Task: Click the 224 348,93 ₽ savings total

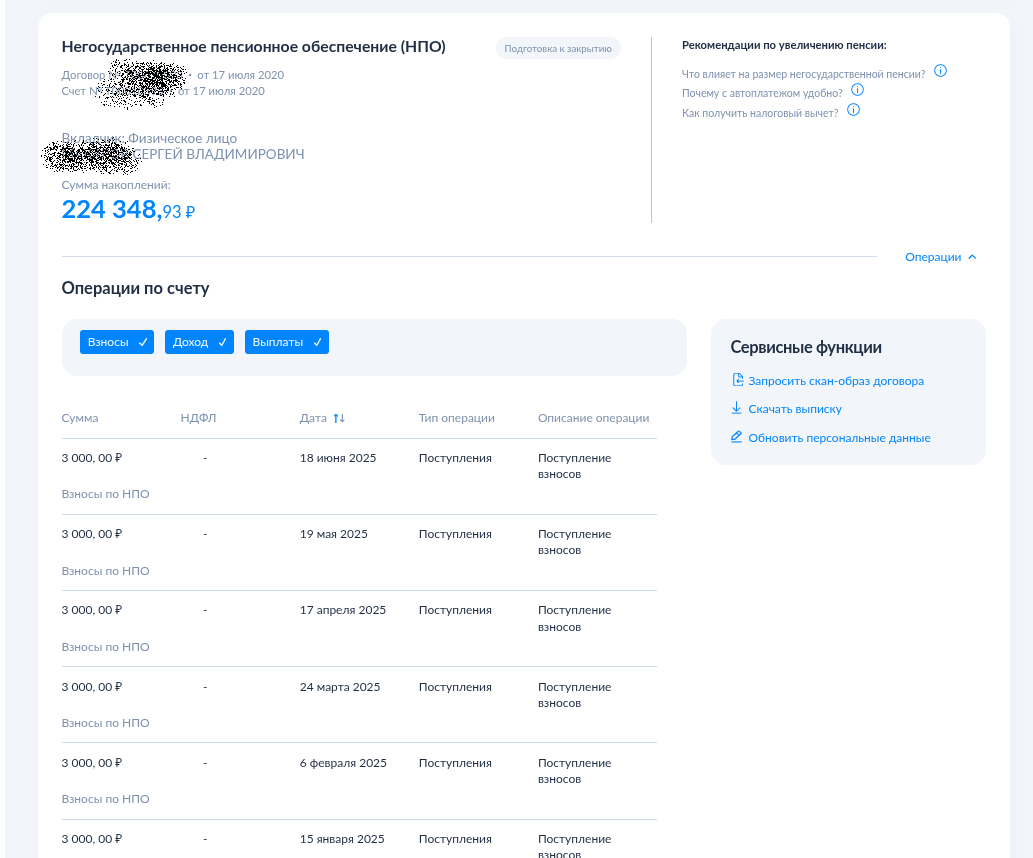Action: point(128,210)
